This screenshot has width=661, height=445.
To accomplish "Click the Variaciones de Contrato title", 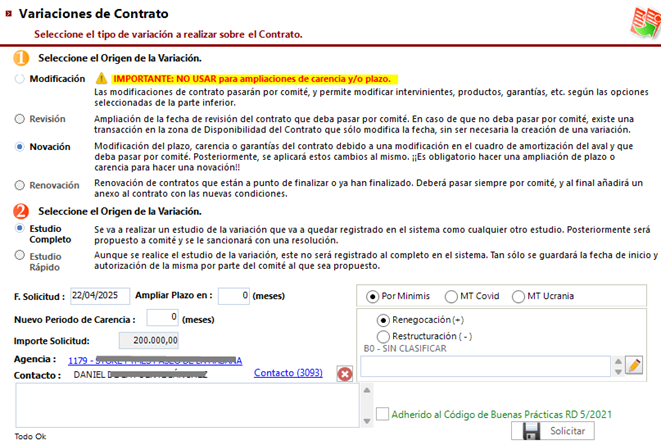I will 94,14.
